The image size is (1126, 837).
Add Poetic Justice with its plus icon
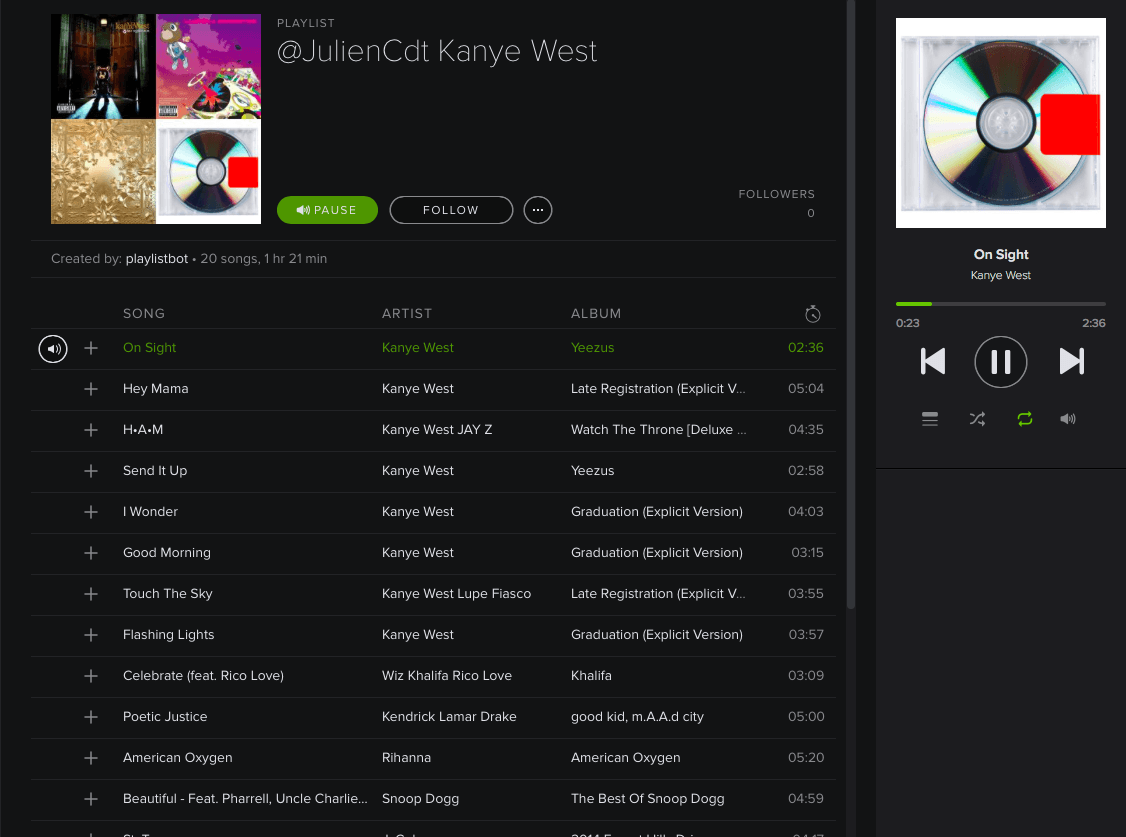91,717
